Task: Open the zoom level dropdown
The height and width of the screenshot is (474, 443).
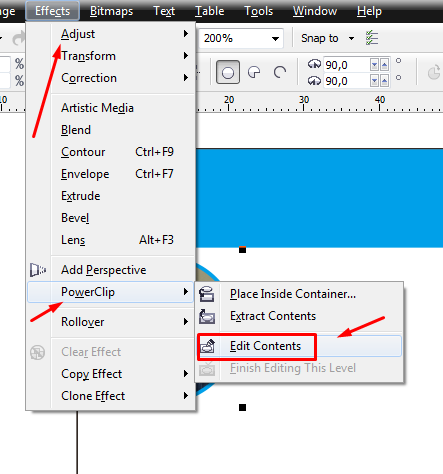Action: point(275,39)
